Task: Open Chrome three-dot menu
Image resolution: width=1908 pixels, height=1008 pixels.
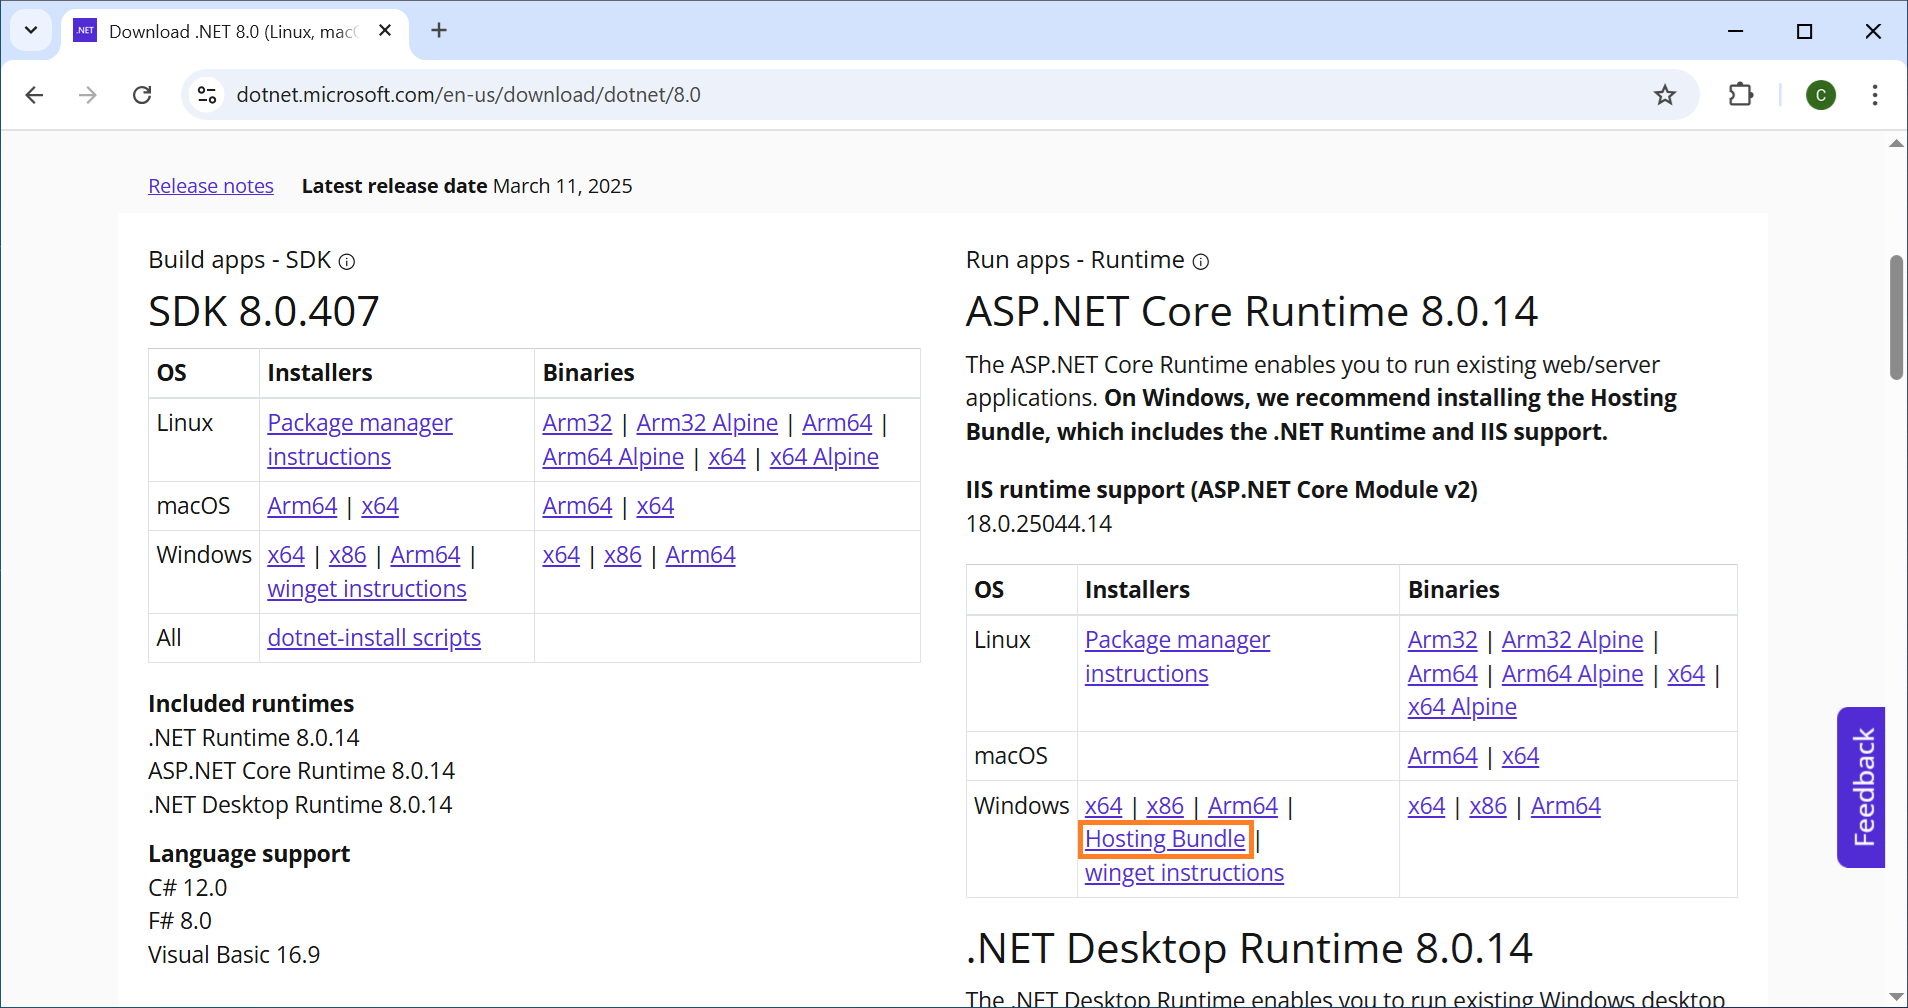Action: pyautogui.click(x=1875, y=95)
